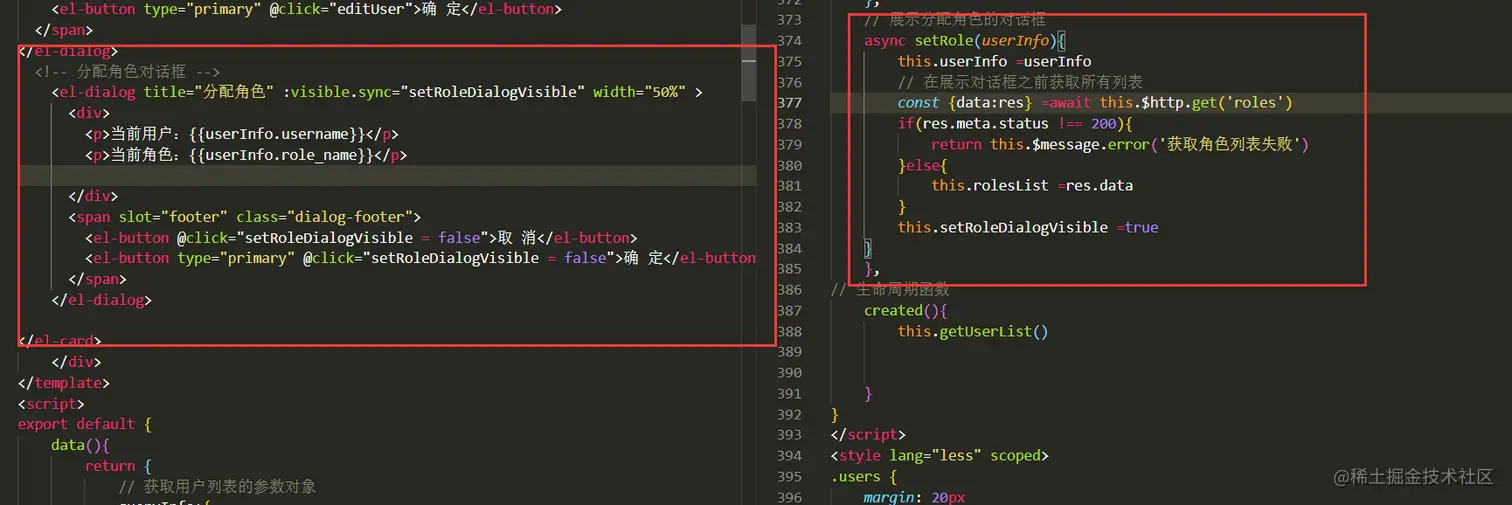Click the width="50%" attribute

tap(639, 92)
